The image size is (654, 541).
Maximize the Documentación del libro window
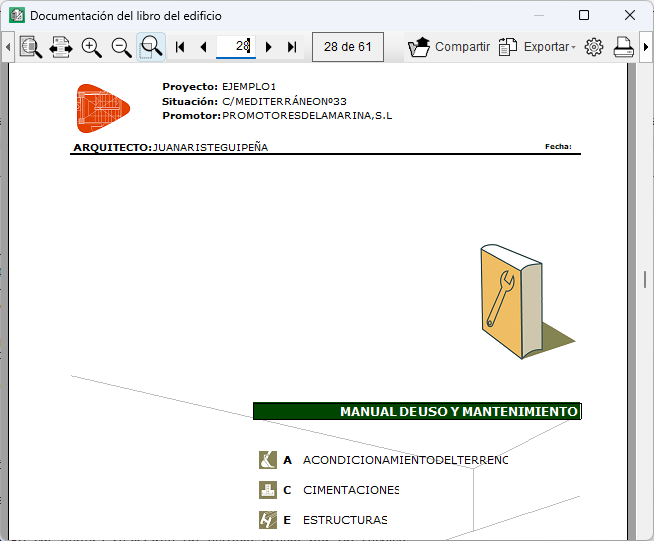[x=584, y=15]
